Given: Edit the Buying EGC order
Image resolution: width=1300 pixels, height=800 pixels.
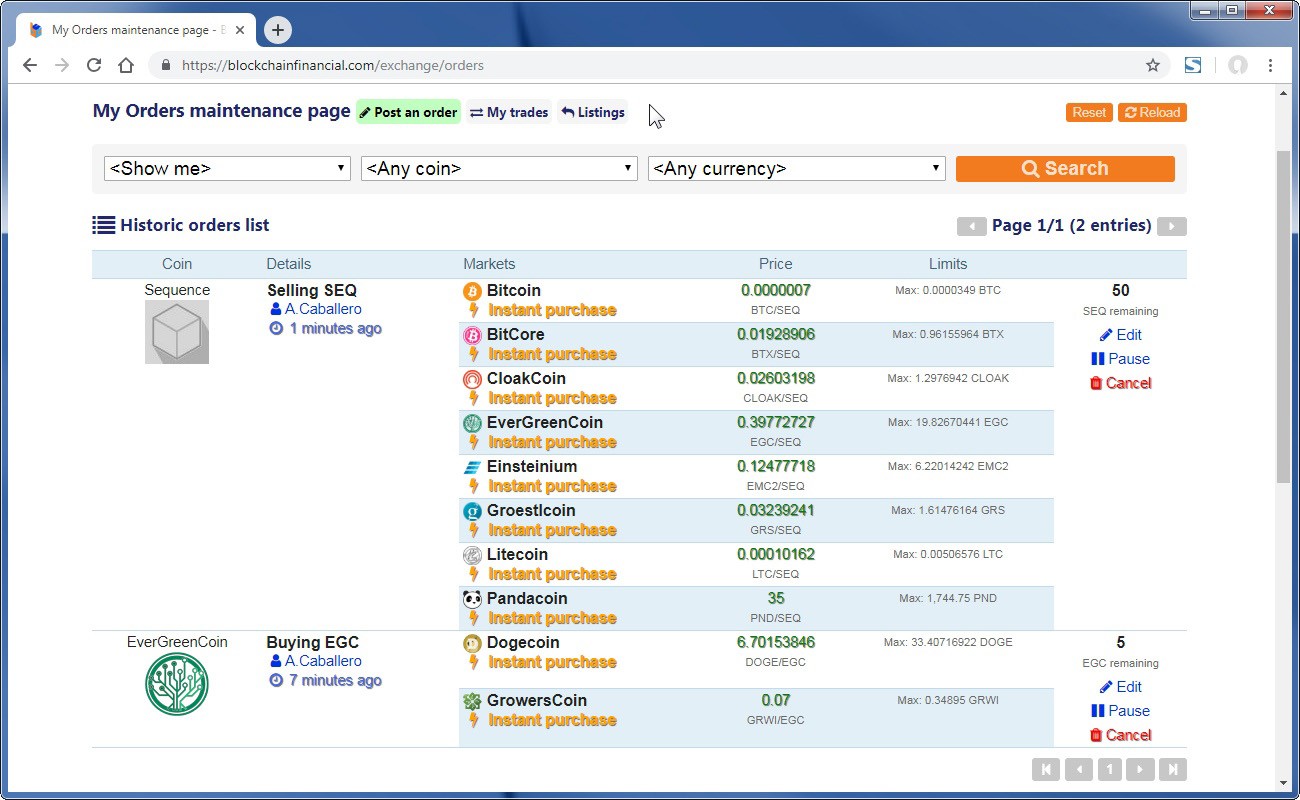Looking at the screenshot, I should pyautogui.click(x=1120, y=687).
